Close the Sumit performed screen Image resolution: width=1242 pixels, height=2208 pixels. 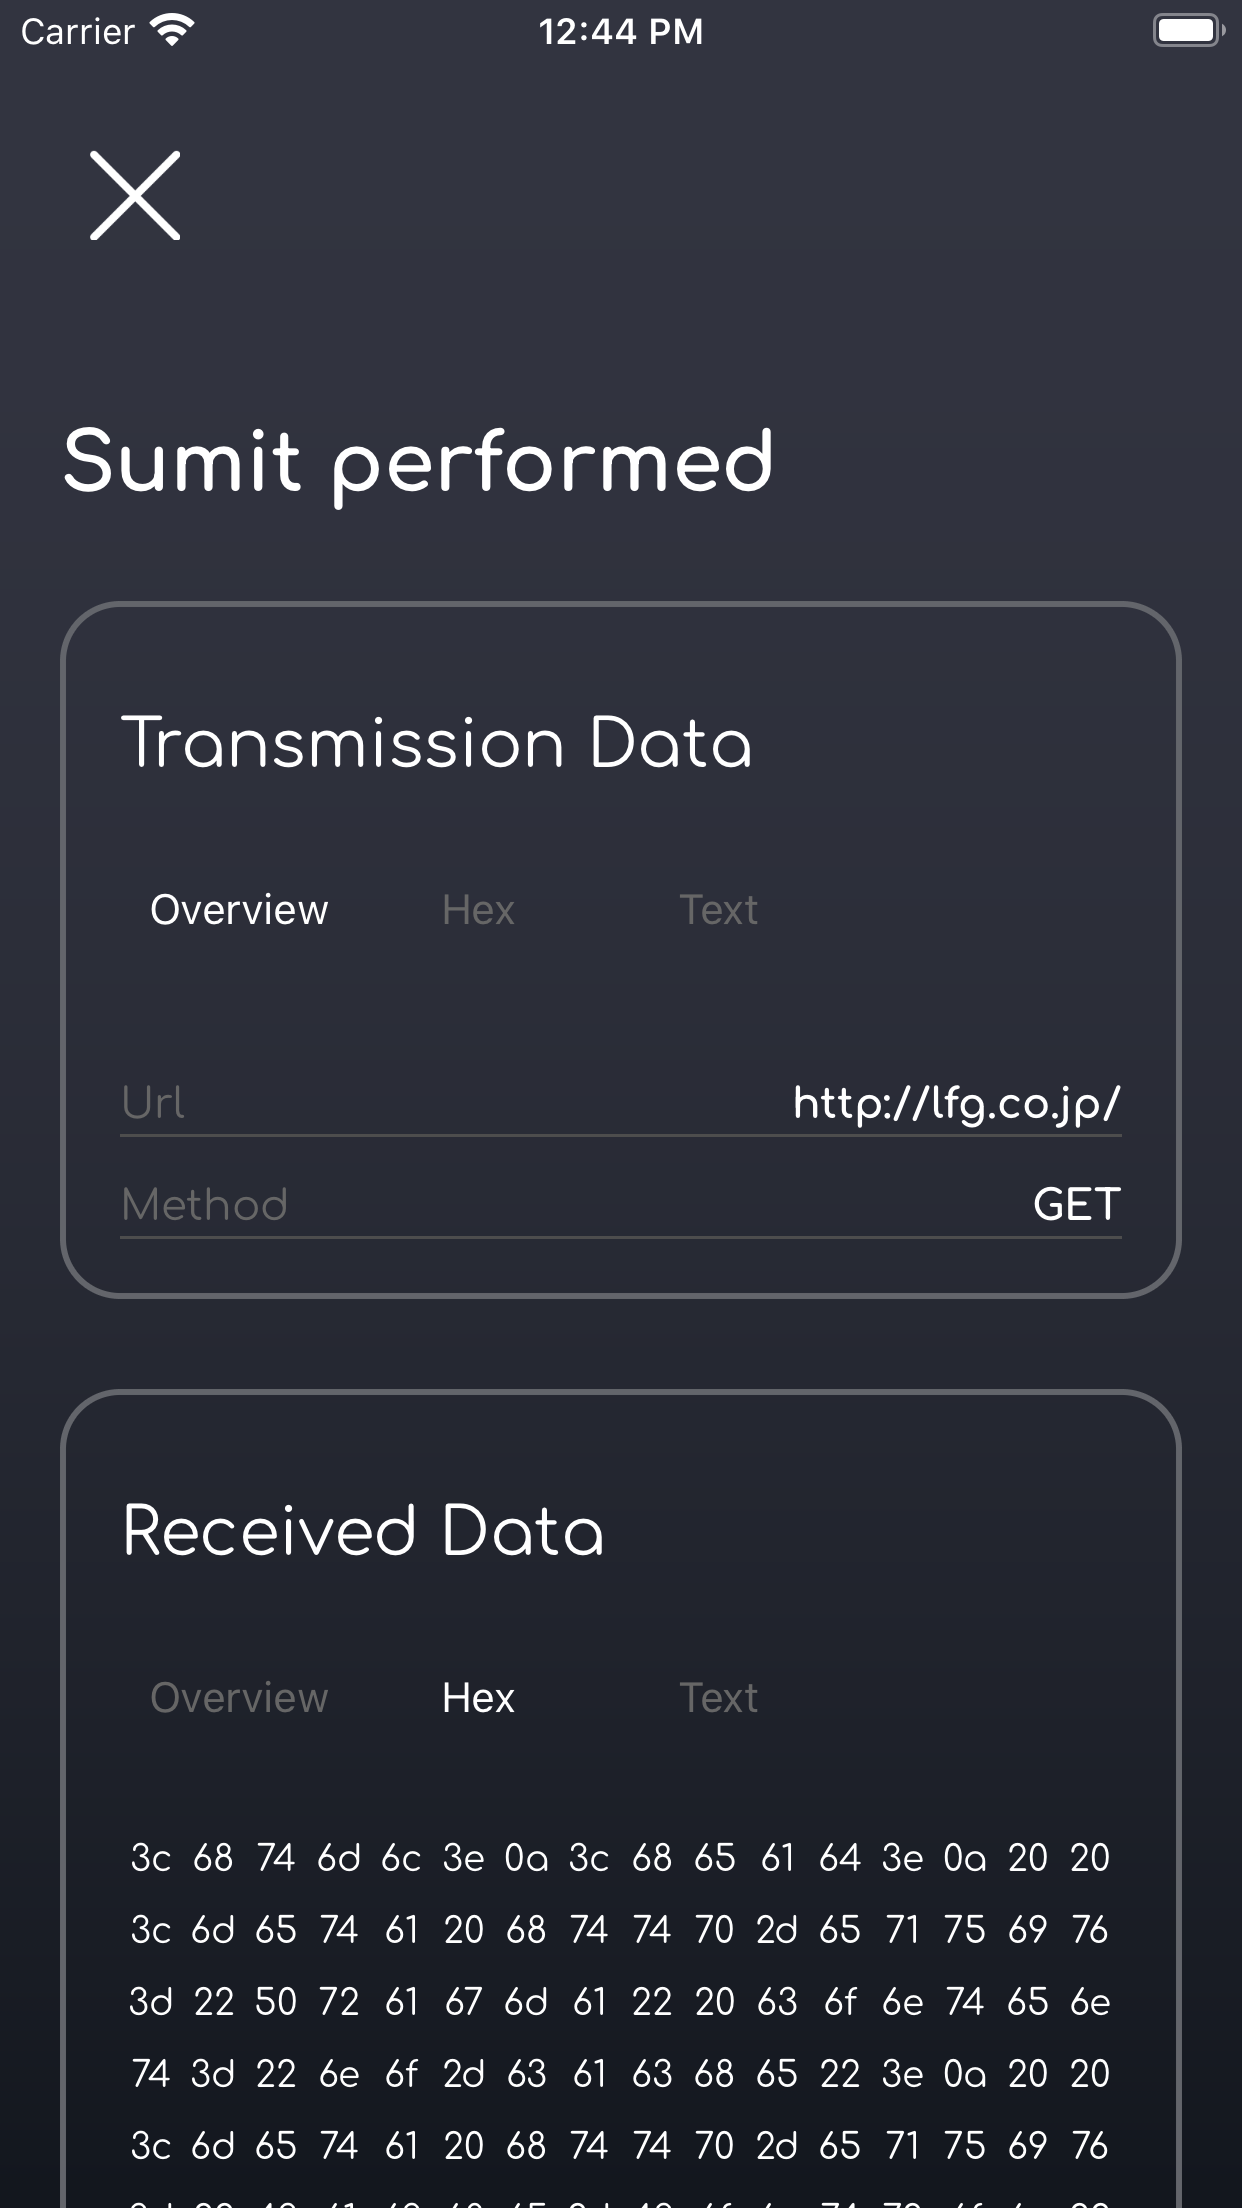point(134,196)
